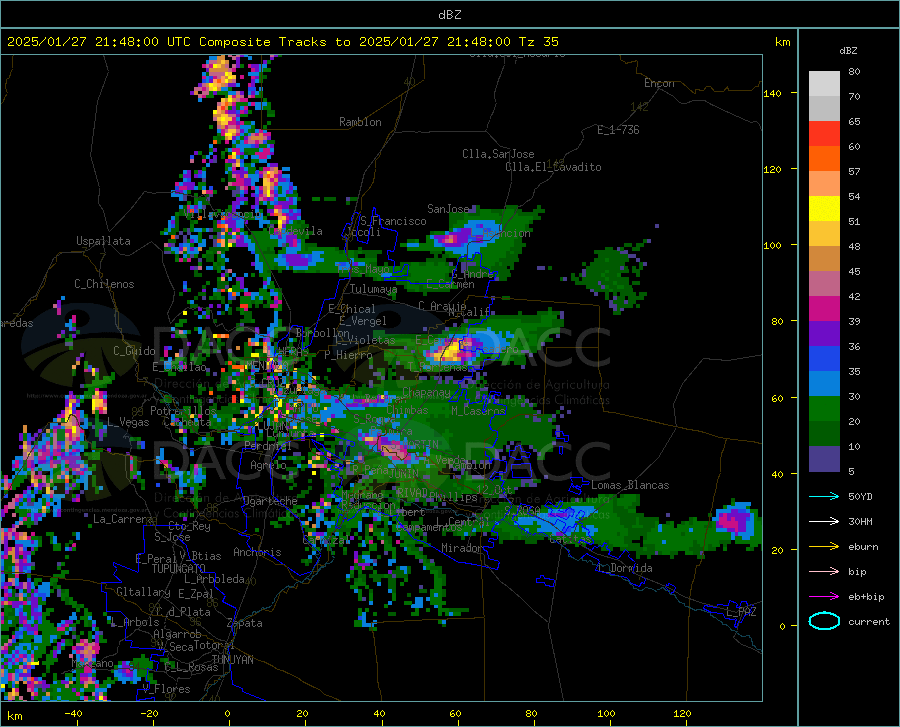Click the isolated storm cell at the map's eastern edge
The width and height of the screenshot is (900, 727).
point(733,521)
